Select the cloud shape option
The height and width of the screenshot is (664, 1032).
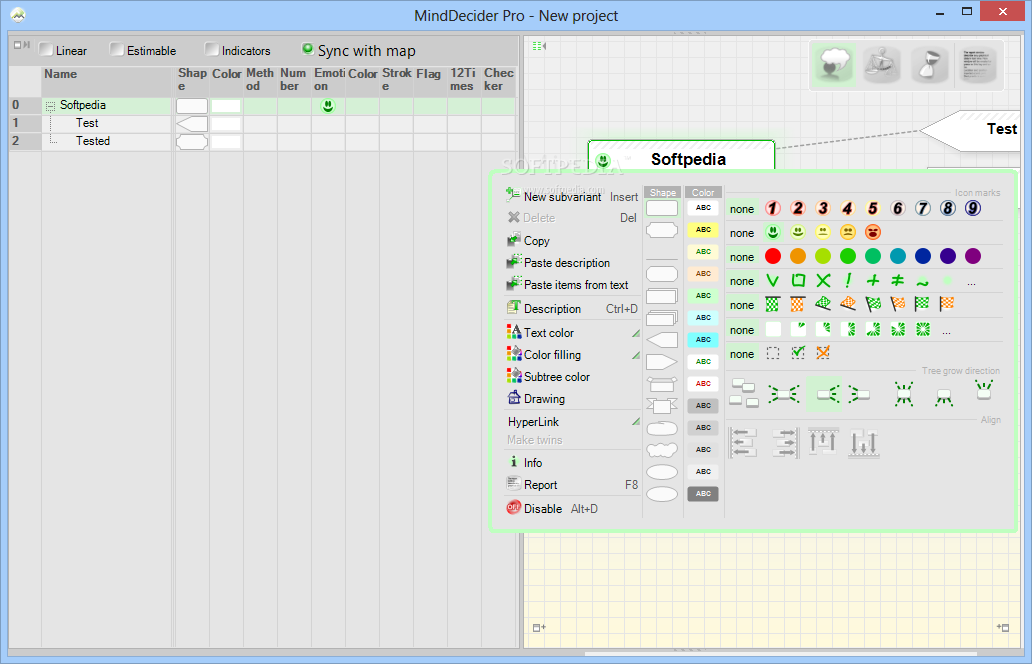coord(662,450)
